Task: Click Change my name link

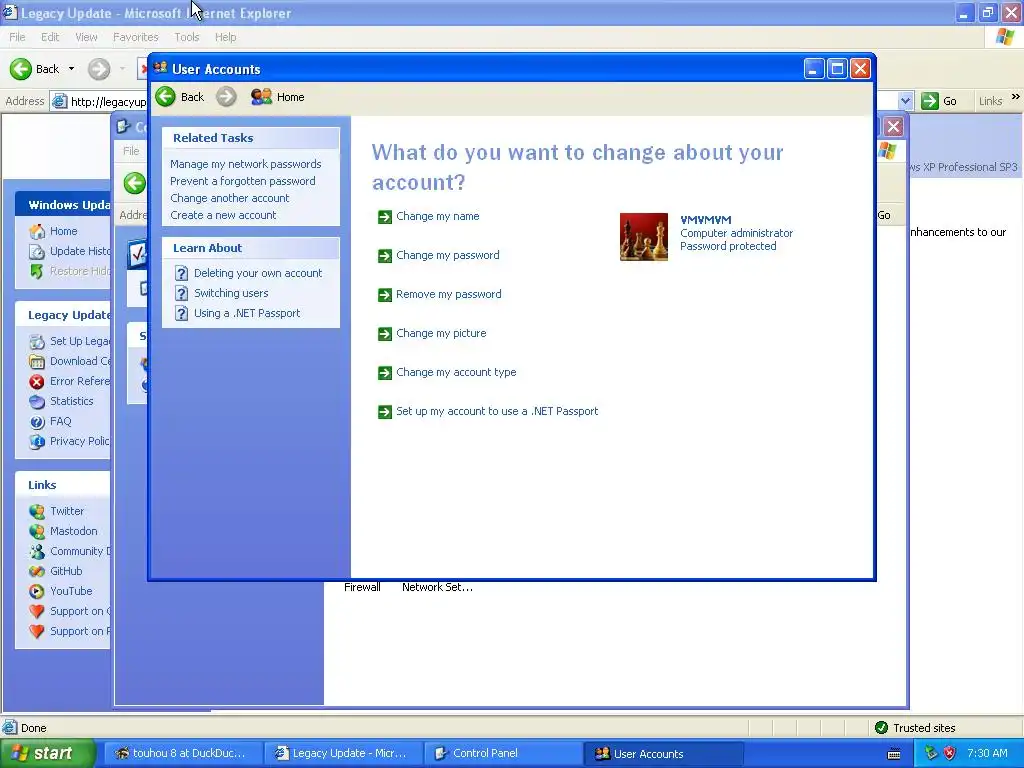Action: pyautogui.click(x=438, y=216)
